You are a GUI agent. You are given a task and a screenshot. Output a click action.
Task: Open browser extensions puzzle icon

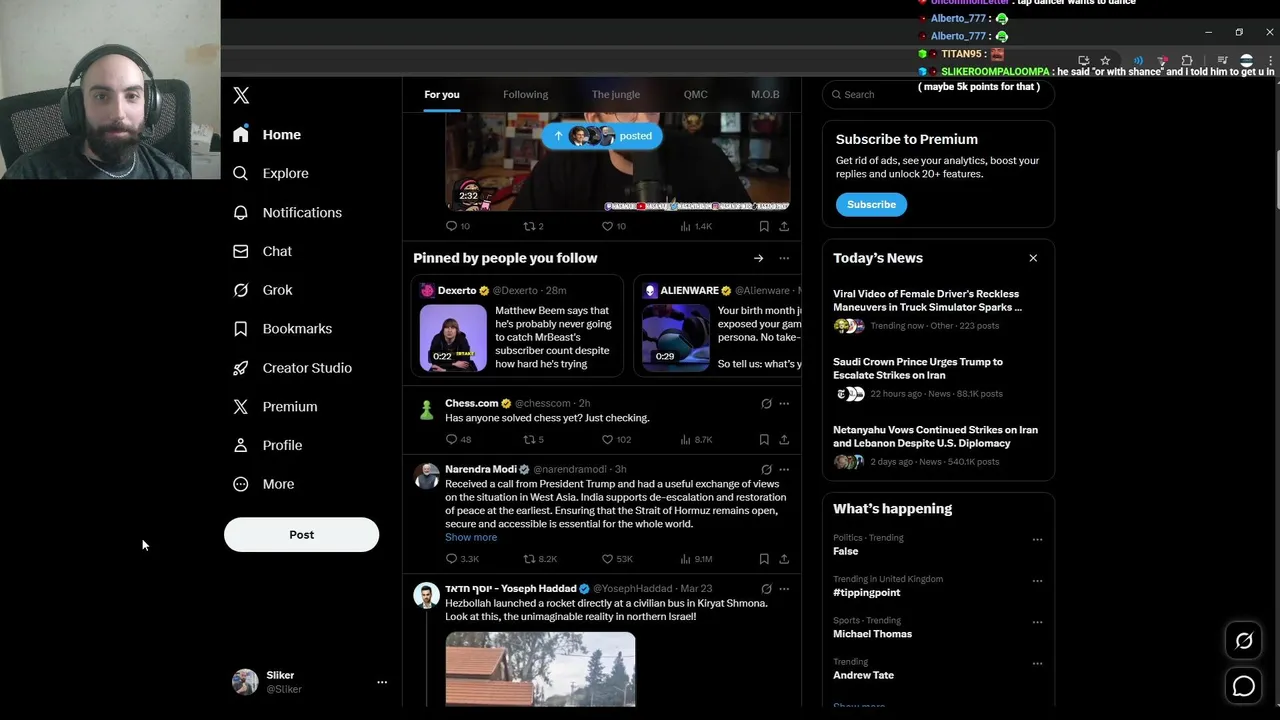[x=1187, y=61]
